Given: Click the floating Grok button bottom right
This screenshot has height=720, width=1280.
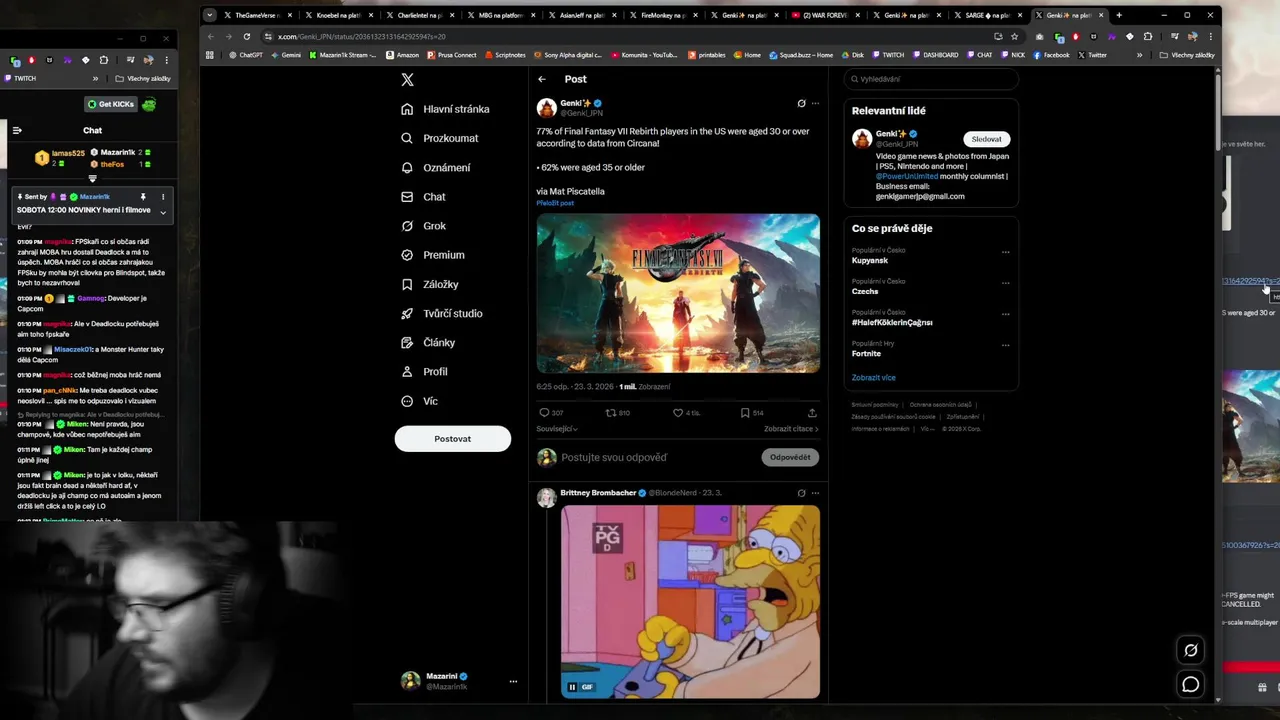Looking at the screenshot, I should tap(1191, 650).
